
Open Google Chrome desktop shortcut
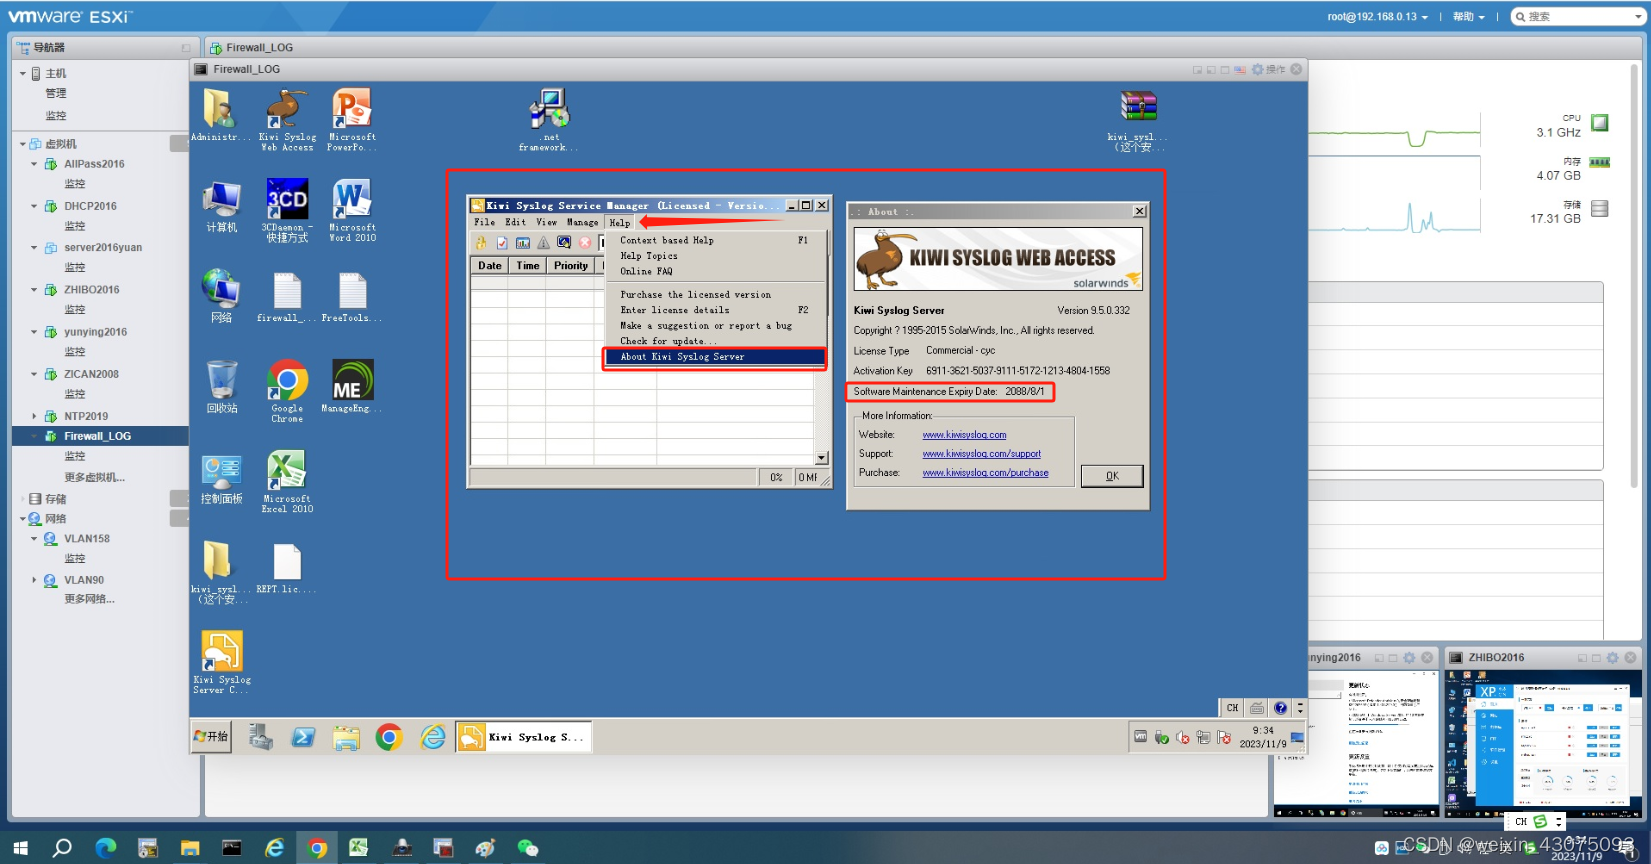[x=287, y=390]
